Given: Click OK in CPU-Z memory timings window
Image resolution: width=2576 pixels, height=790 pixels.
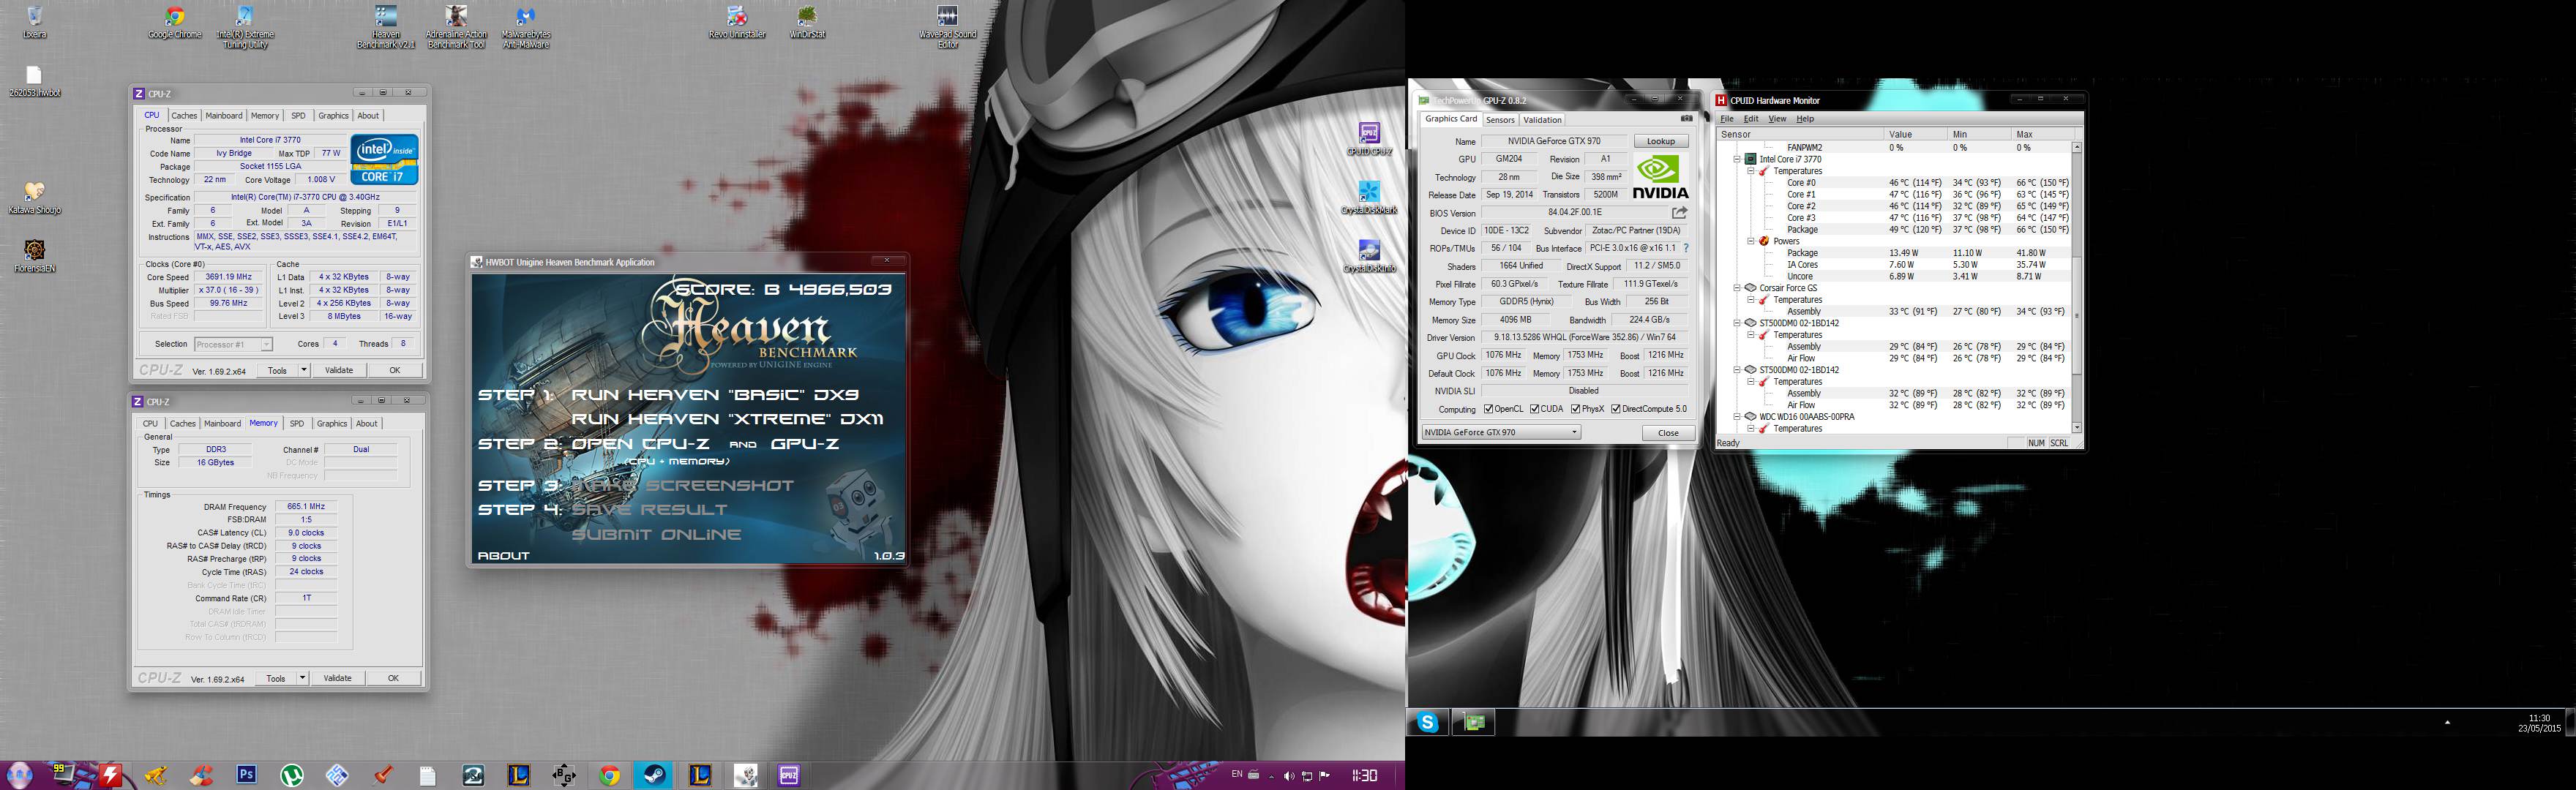Looking at the screenshot, I should 393,678.
